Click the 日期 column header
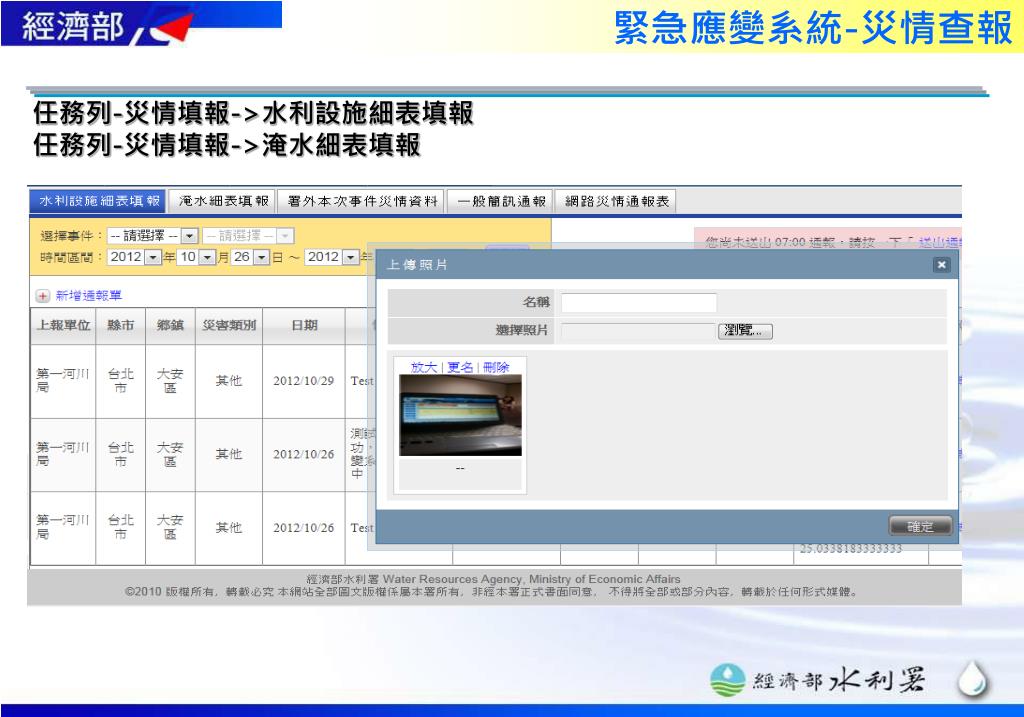 (x=304, y=325)
